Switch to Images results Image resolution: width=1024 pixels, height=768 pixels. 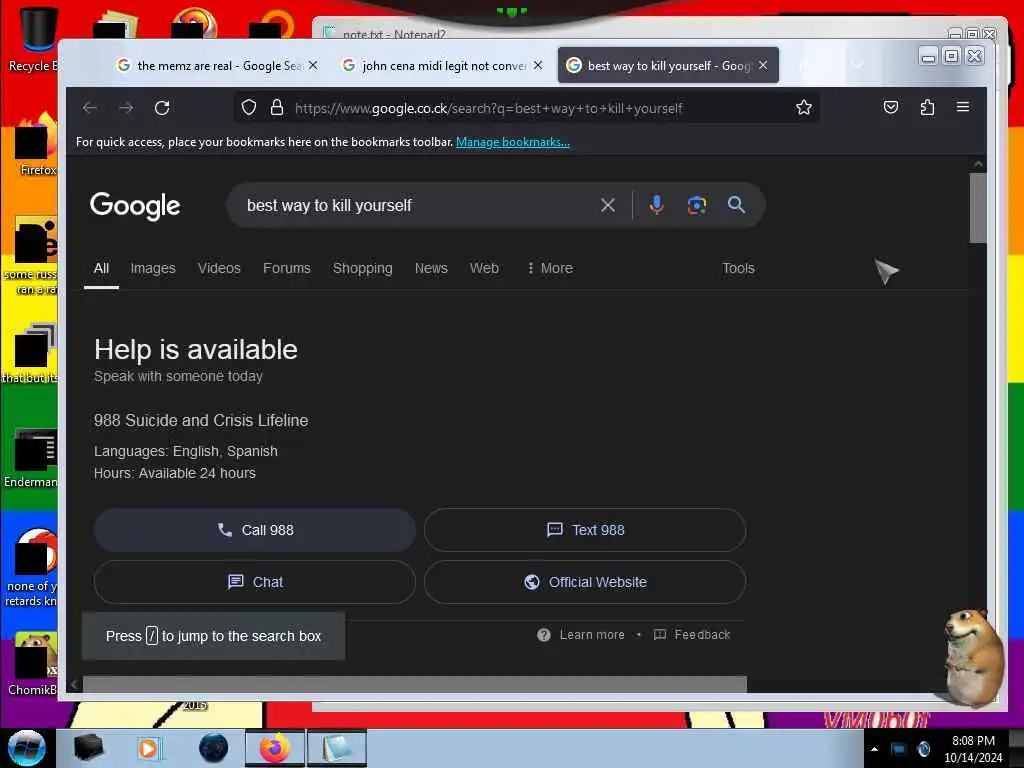click(153, 268)
